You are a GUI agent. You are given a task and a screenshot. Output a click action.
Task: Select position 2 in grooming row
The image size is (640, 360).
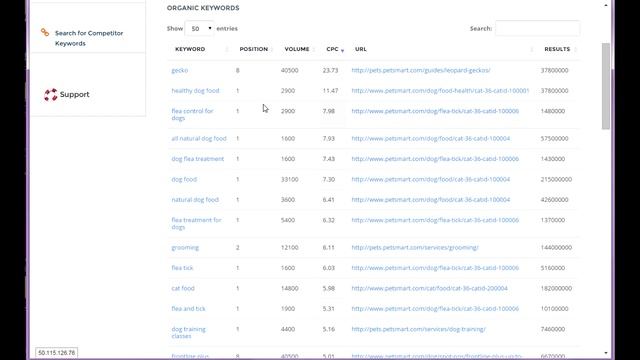(238, 247)
